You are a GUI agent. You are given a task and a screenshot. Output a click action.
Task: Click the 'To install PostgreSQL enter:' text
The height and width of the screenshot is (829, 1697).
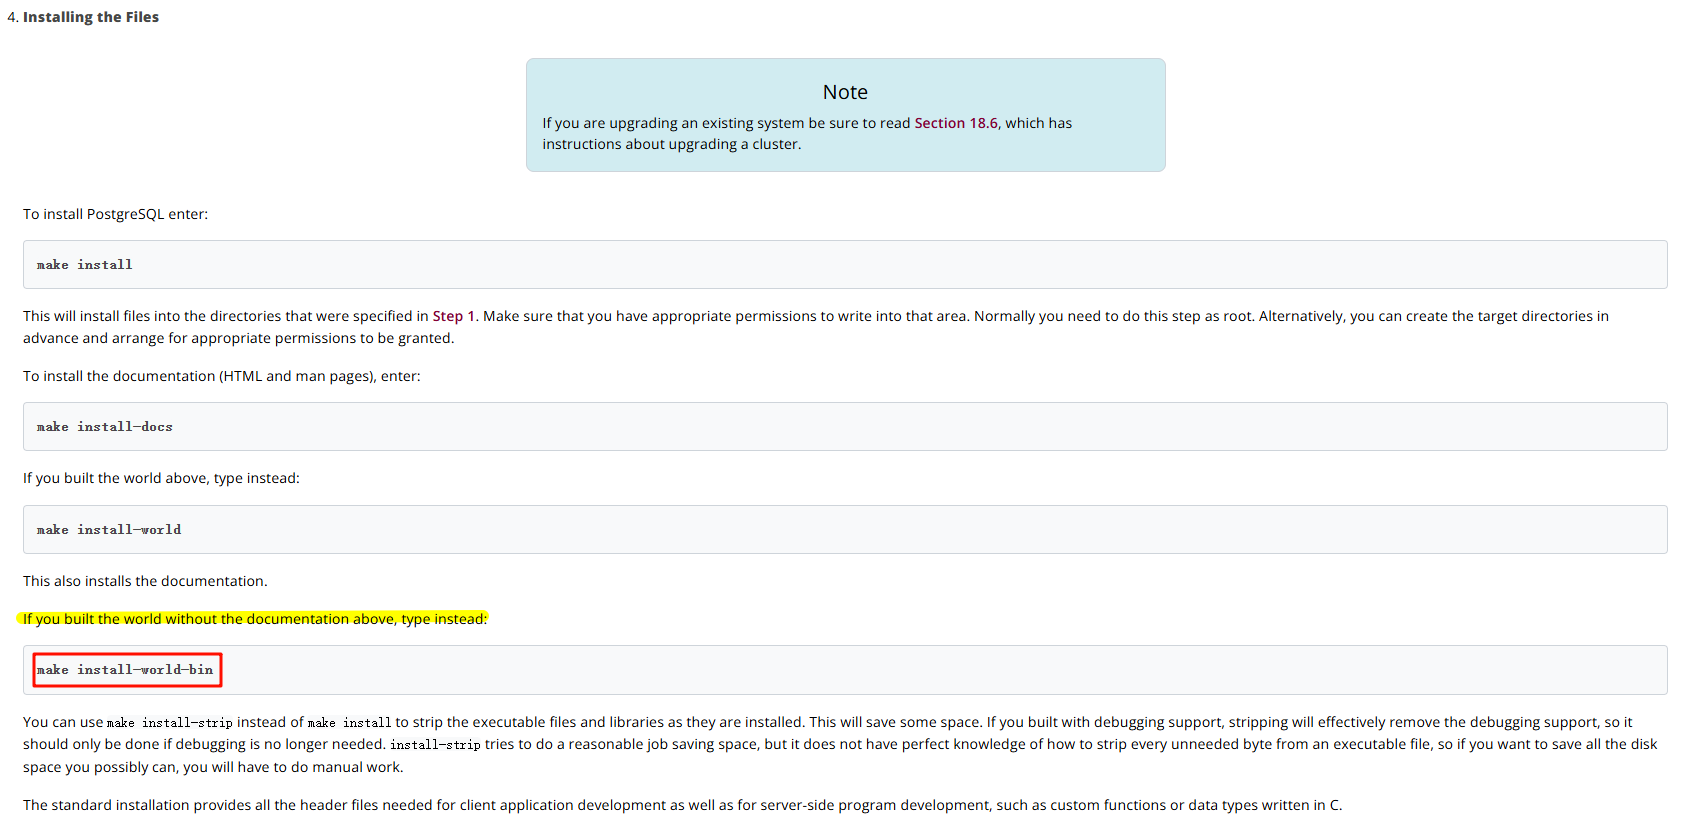(x=115, y=214)
